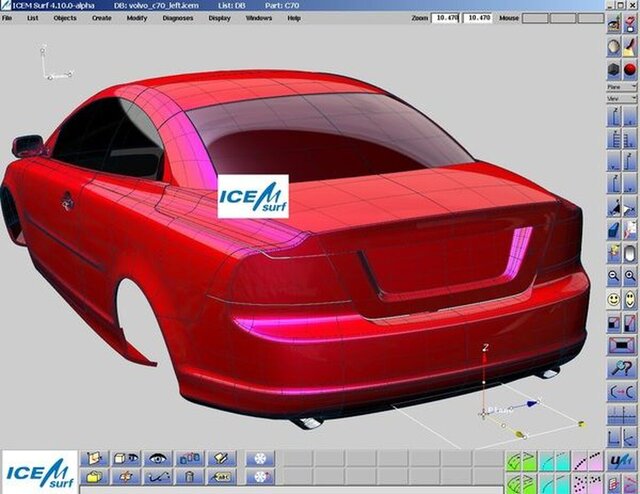The height and width of the screenshot is (494, 640).
Task: Click the first Mouse button box
Action: click(x=535, y=18)
